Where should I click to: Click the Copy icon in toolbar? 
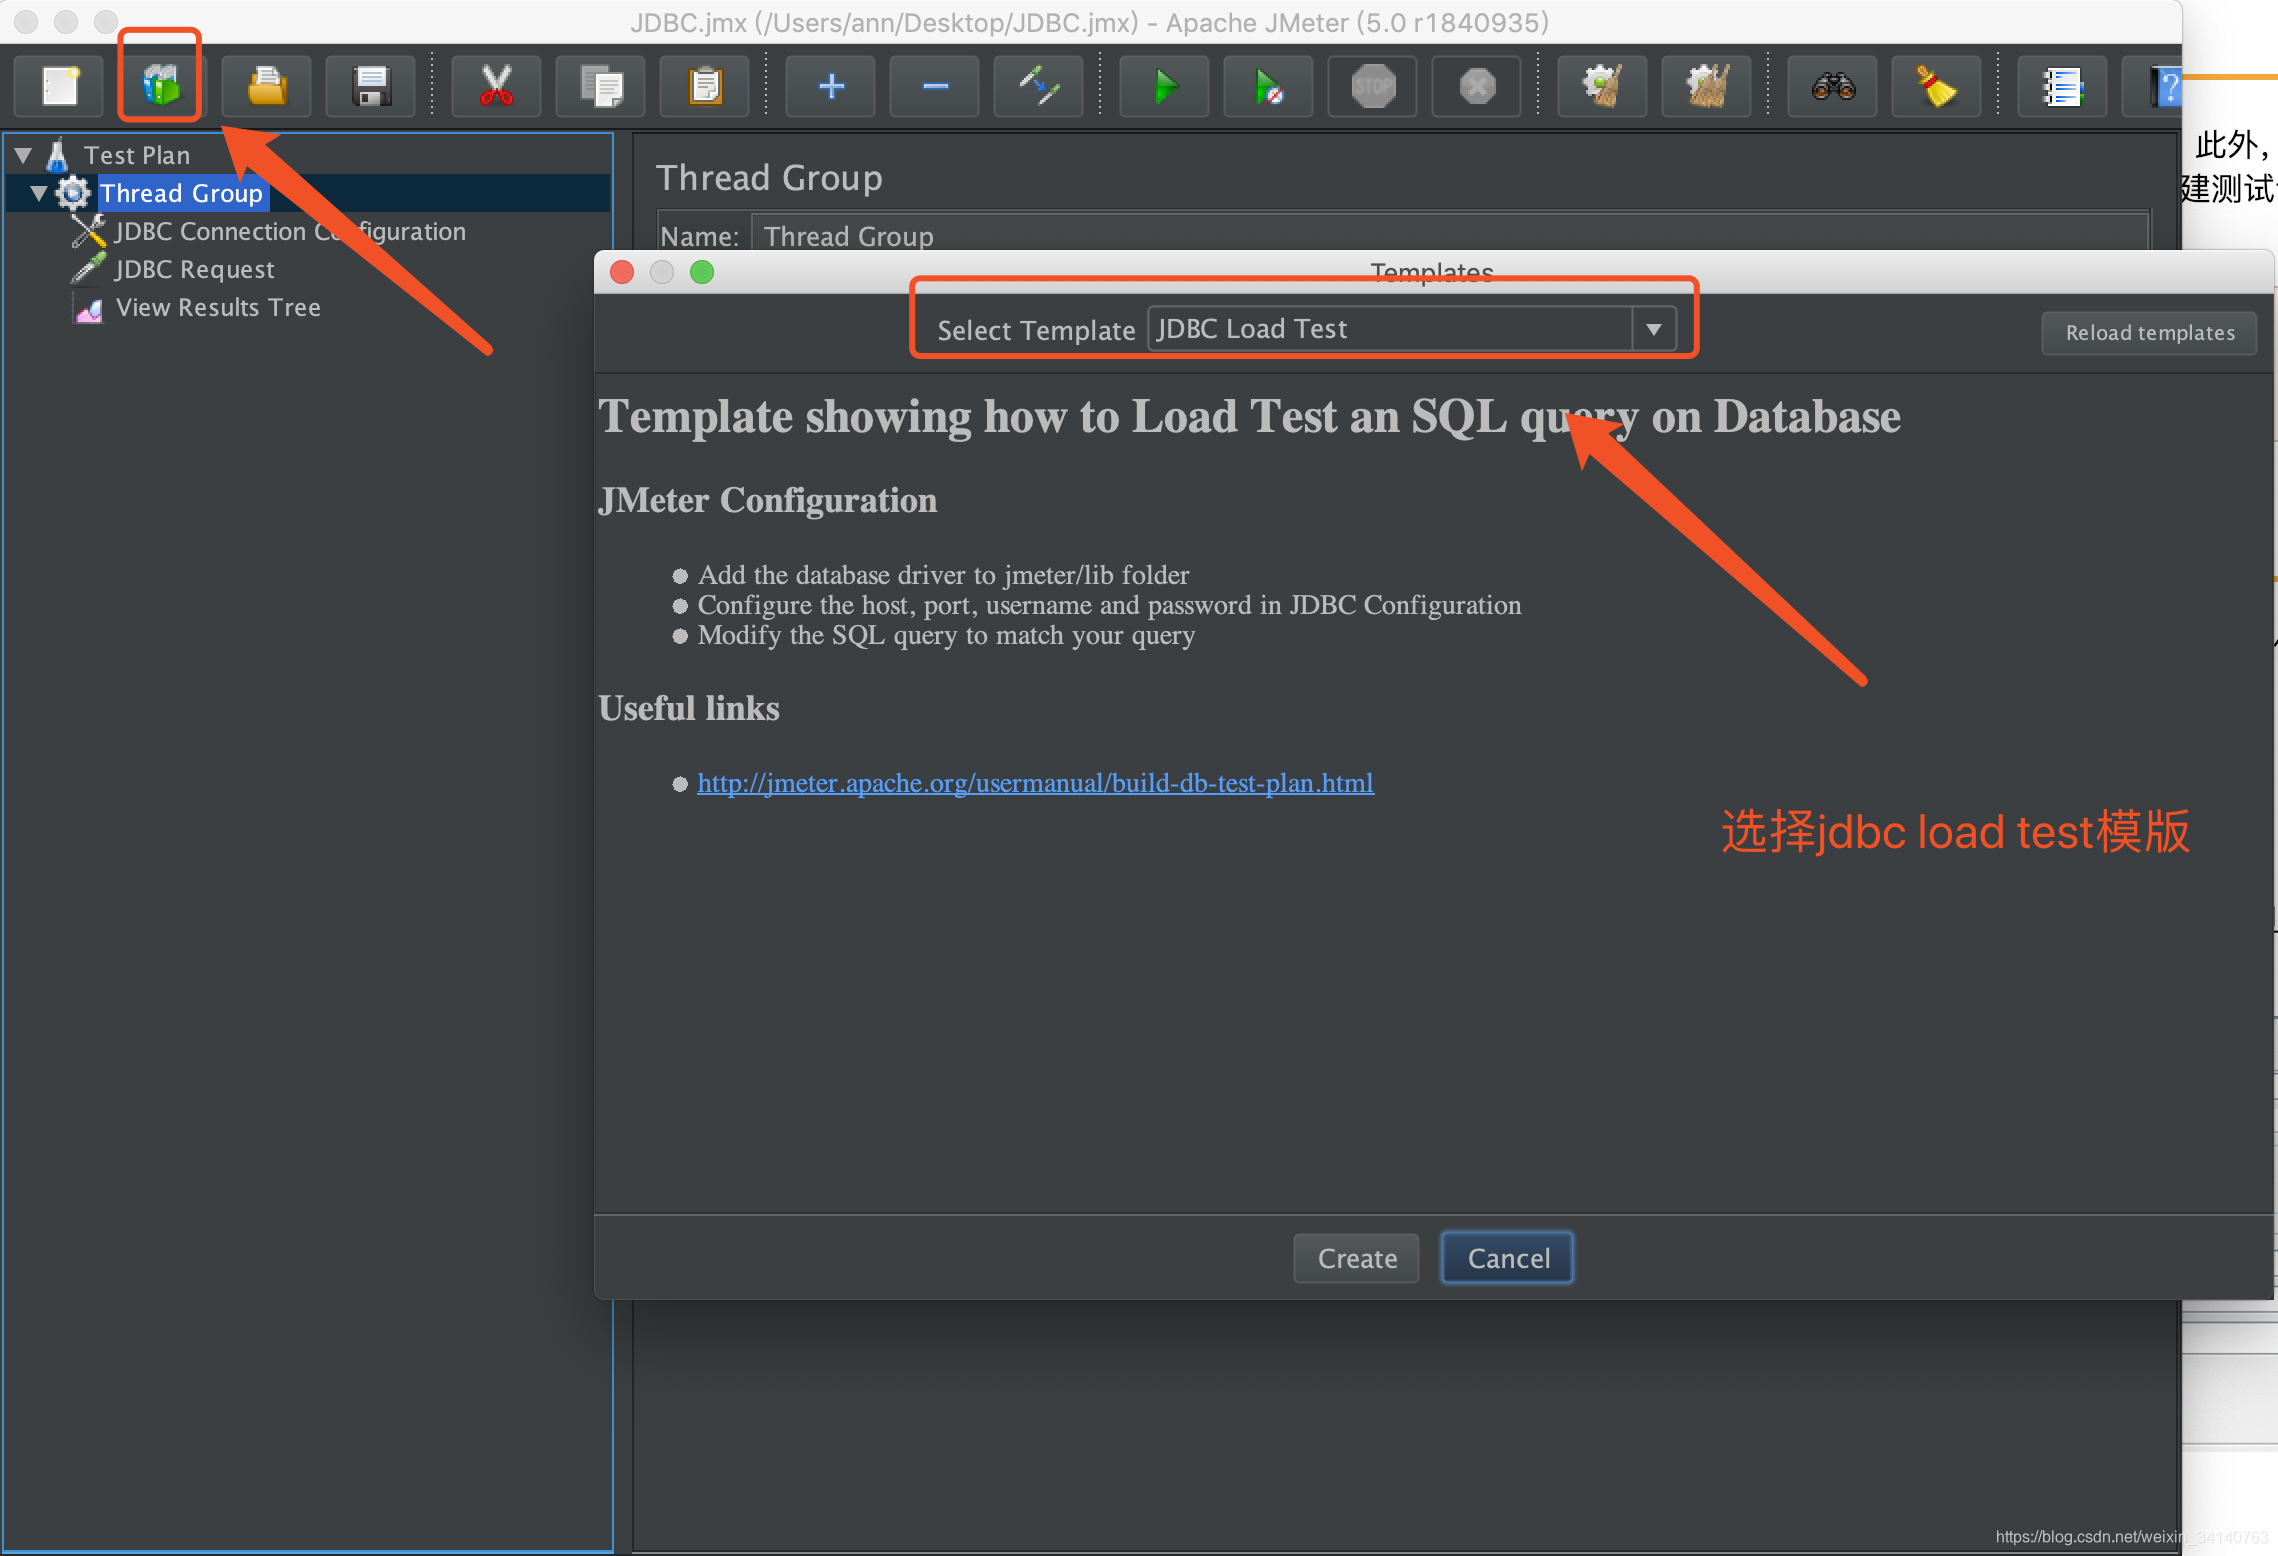pyautogui.click(x=601, y=86)
